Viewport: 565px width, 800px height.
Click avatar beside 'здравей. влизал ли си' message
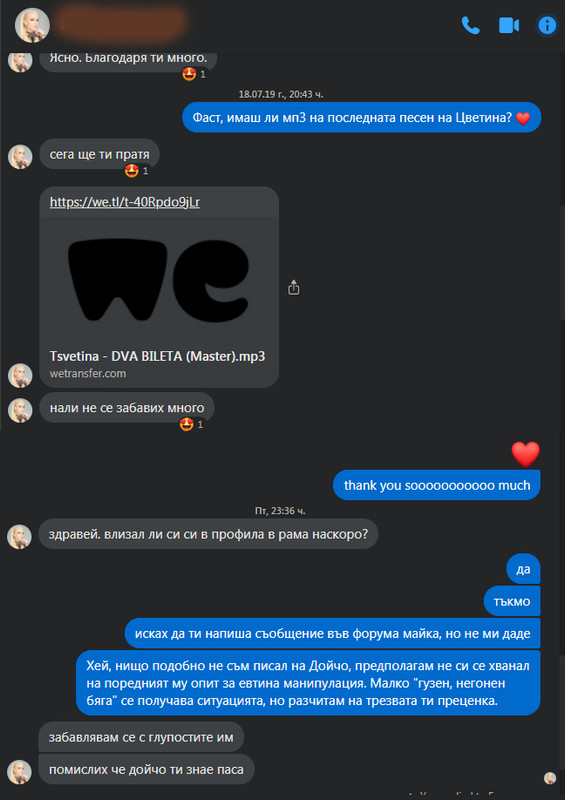(19, 537)
